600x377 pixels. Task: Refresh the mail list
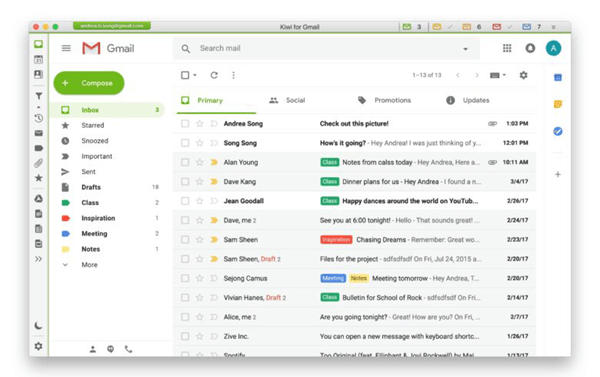click(x=214, y=75)
